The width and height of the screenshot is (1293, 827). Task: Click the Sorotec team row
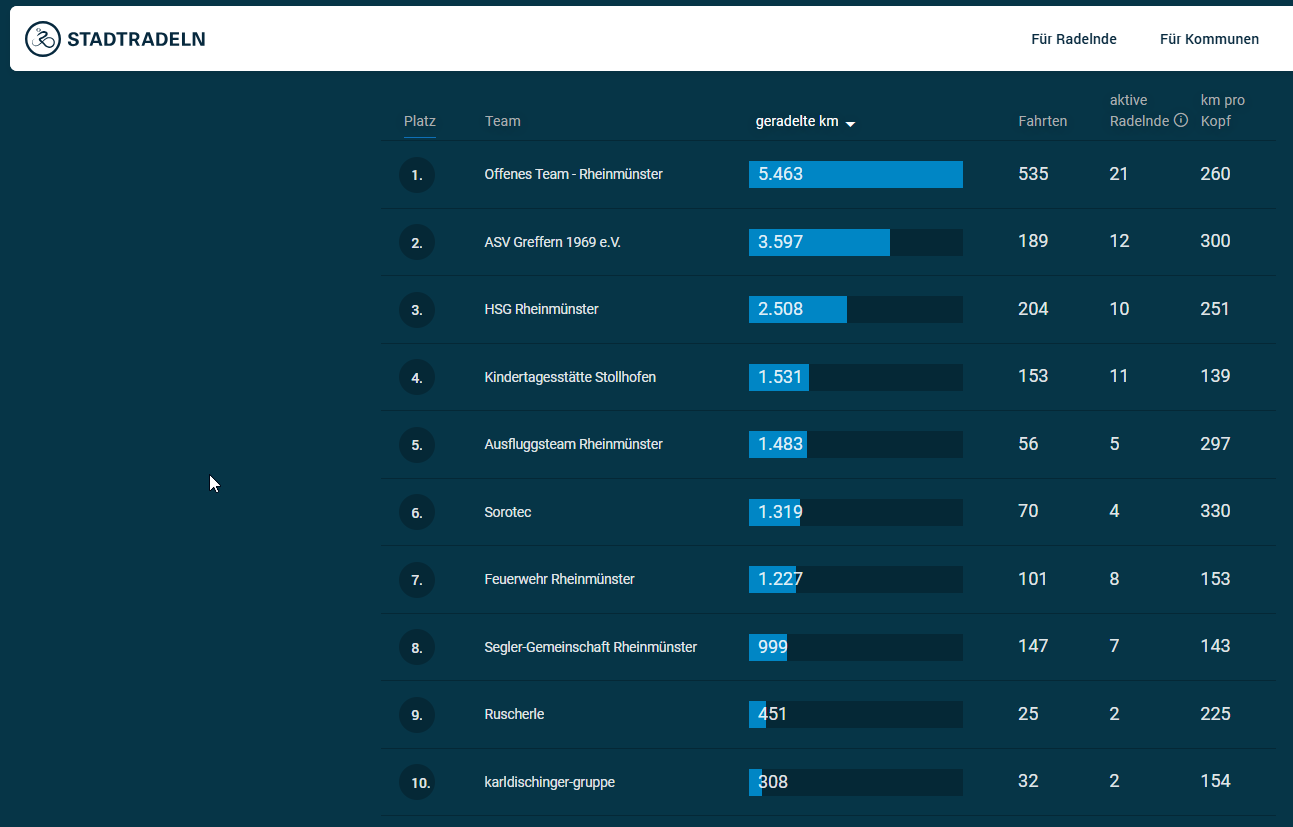pyautogui.click(x=508, y=512)
